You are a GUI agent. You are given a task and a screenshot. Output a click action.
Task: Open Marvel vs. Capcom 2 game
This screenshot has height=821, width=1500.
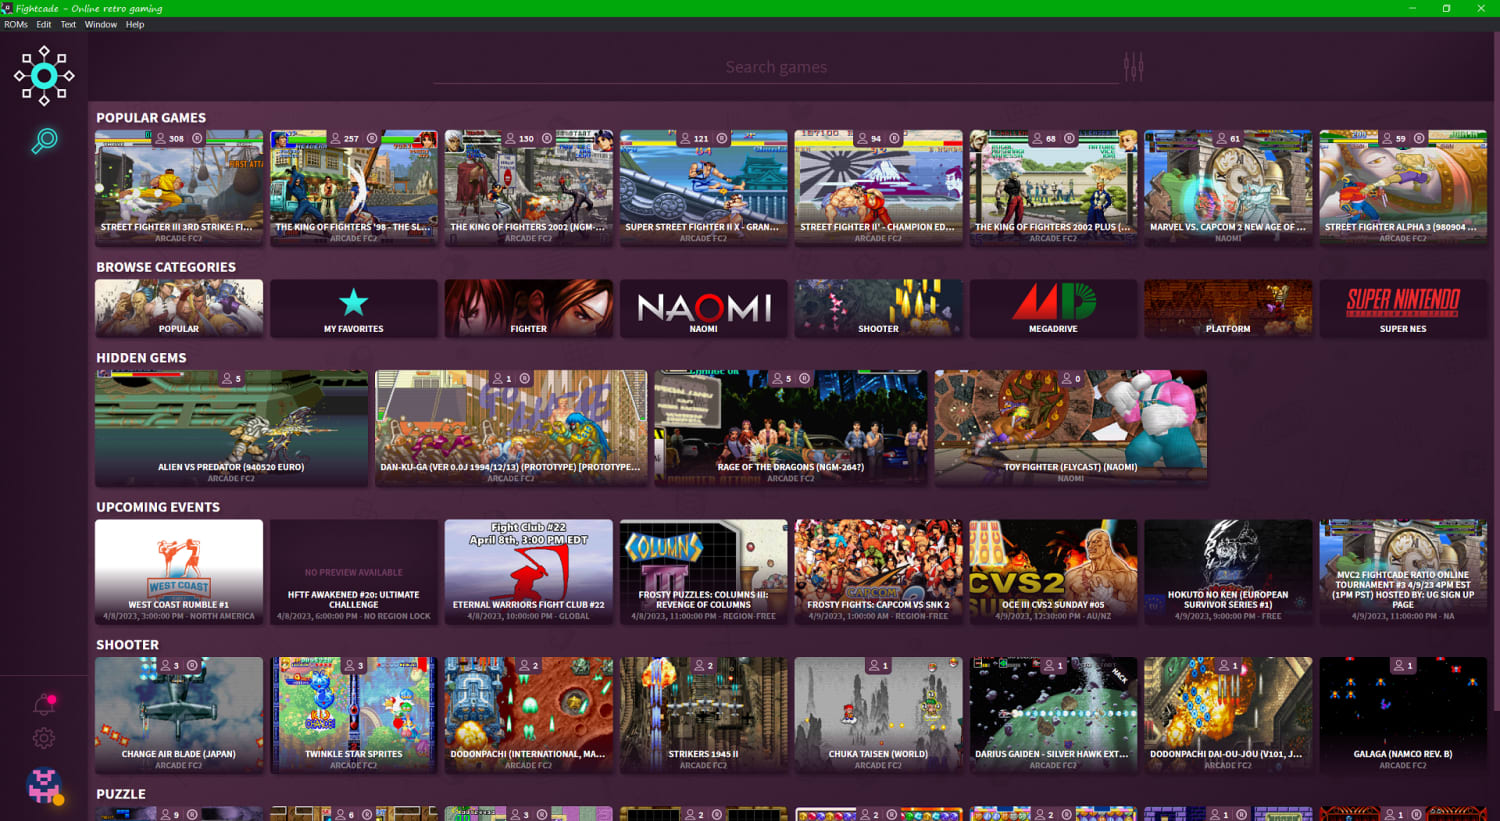tap(1229, 187)
